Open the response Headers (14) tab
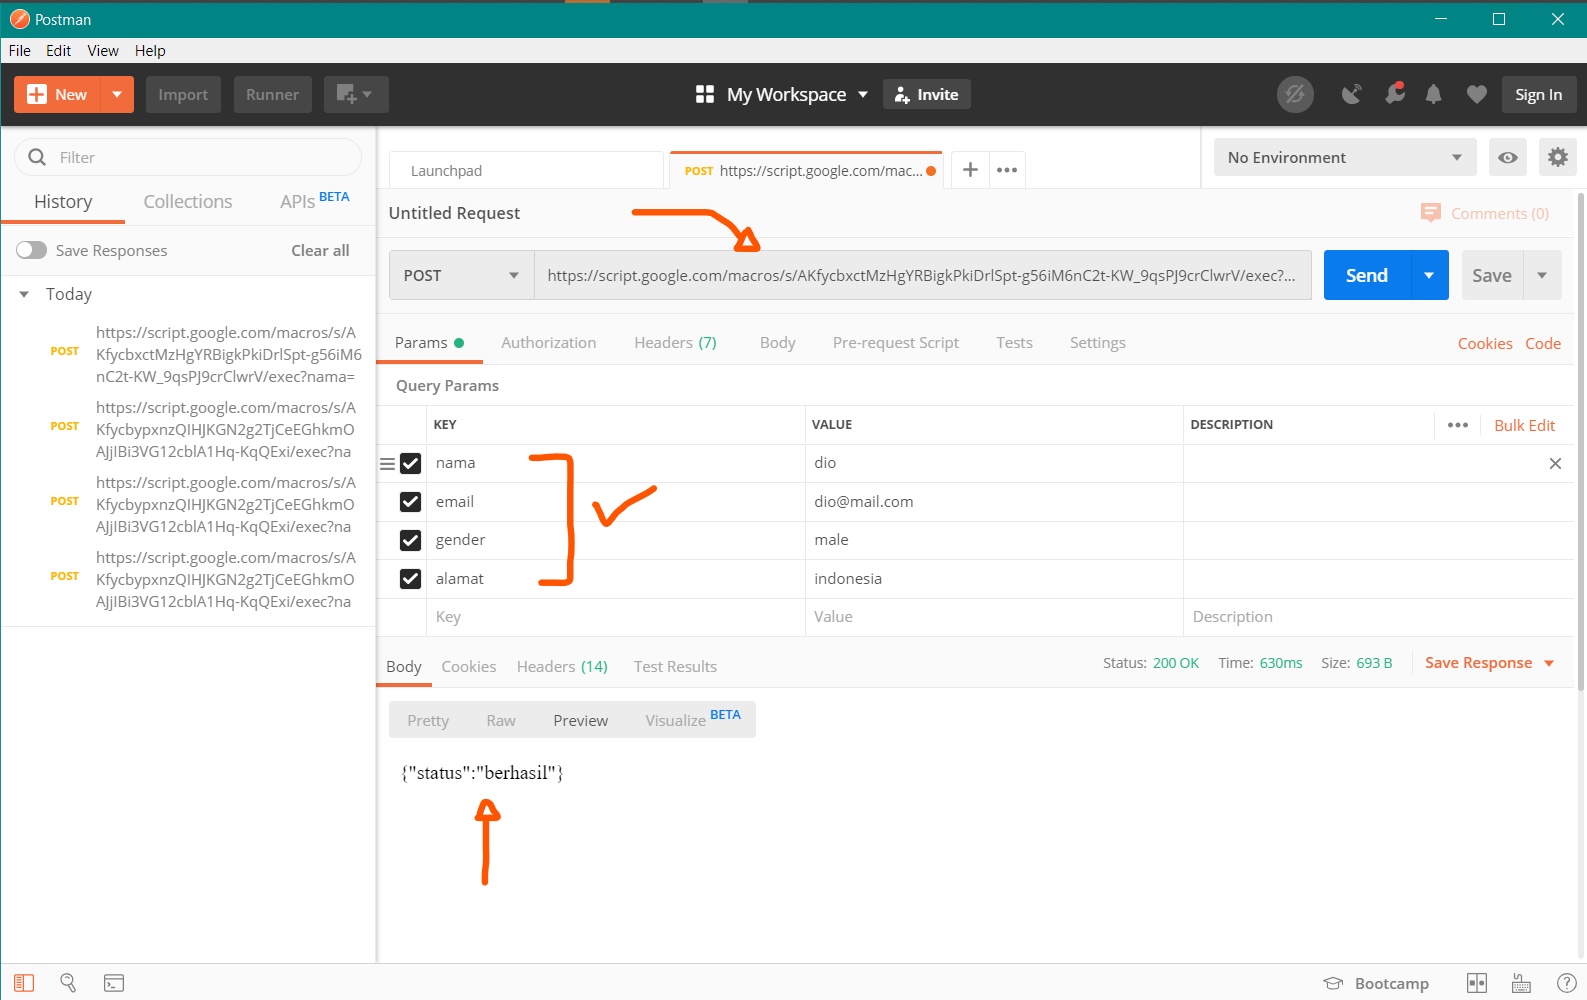Screen dimensions: 1587x1000 (x=562, y=666)
